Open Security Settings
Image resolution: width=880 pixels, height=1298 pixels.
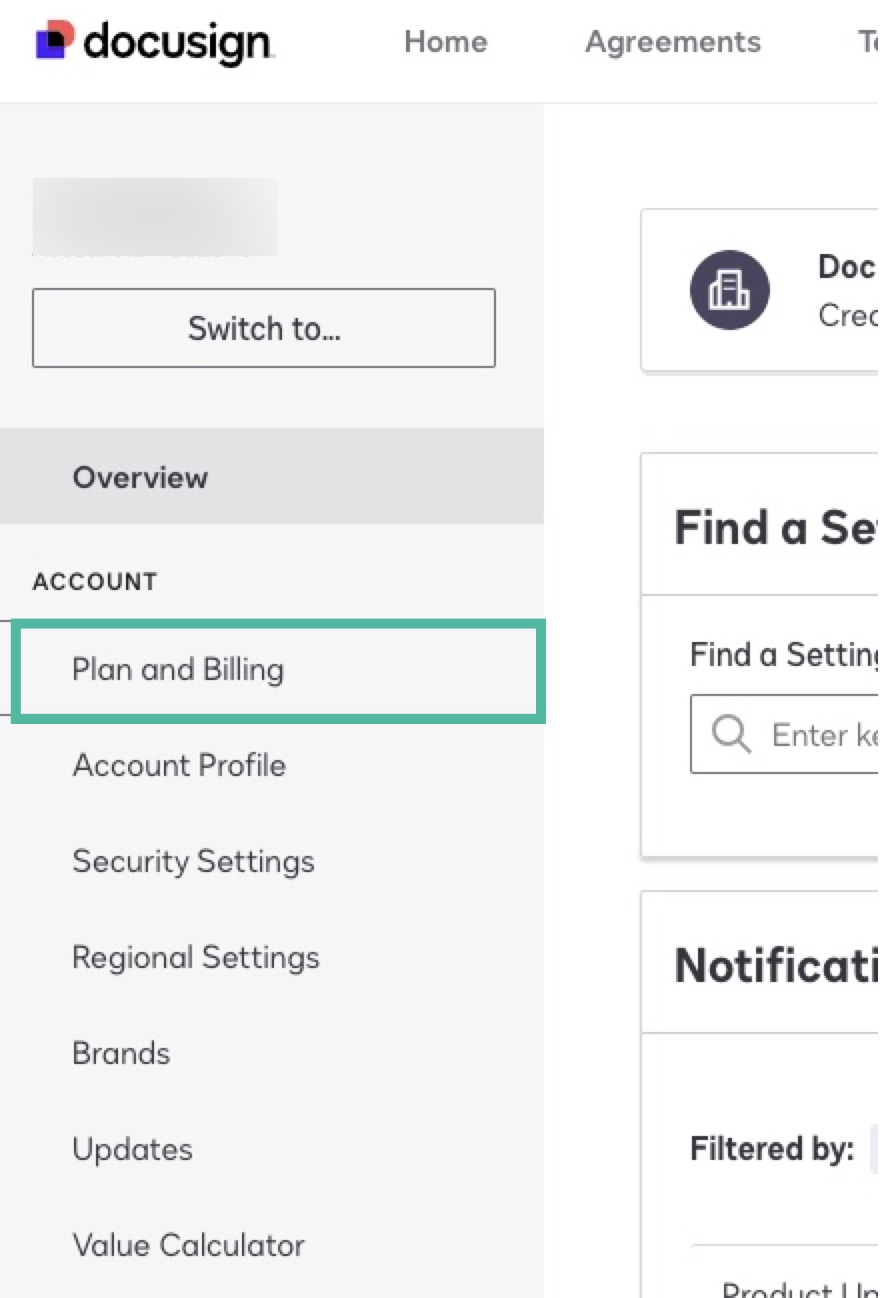pos(193,861)
